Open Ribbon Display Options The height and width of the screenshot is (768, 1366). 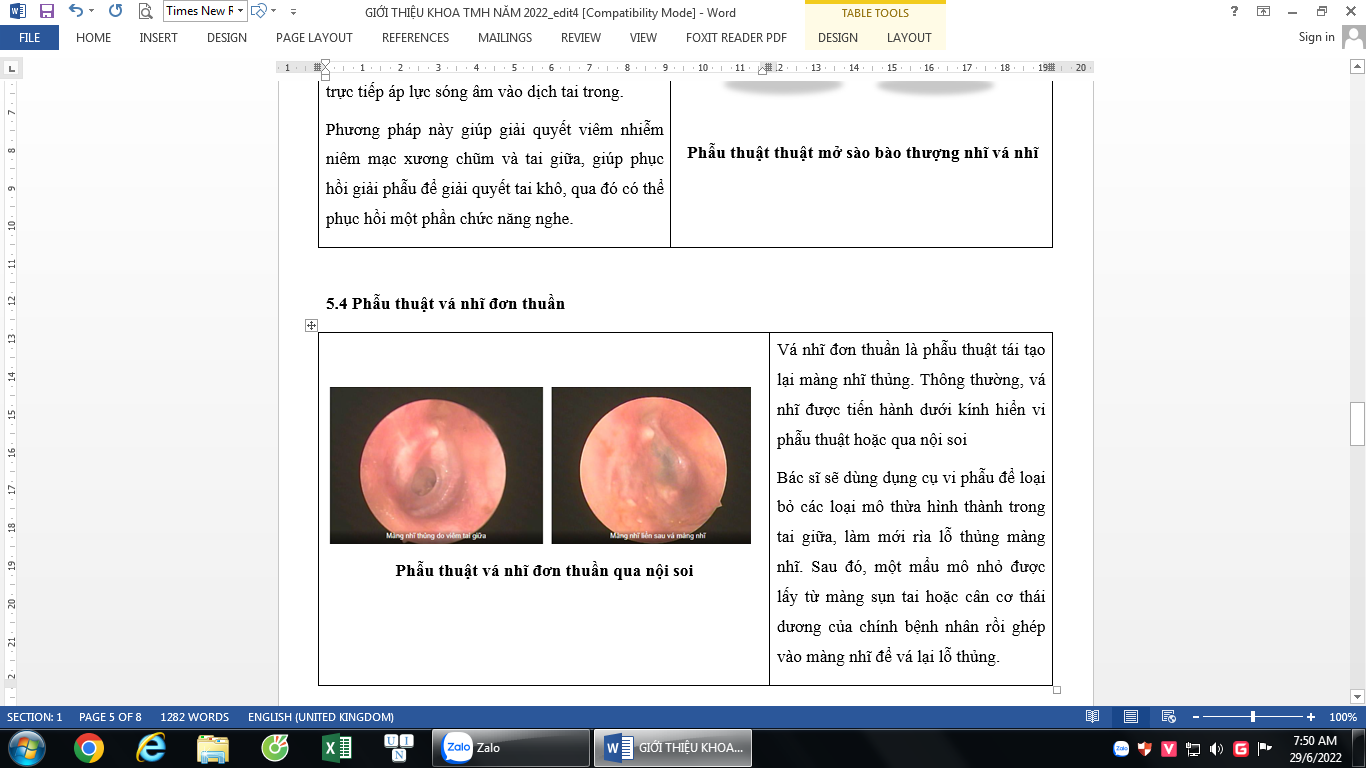pos(1264,11)
